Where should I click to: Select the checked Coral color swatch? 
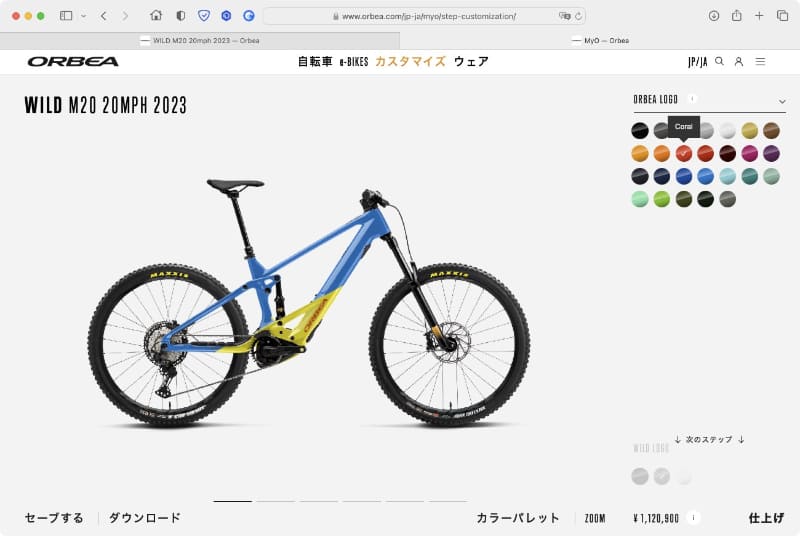(684, 153)
